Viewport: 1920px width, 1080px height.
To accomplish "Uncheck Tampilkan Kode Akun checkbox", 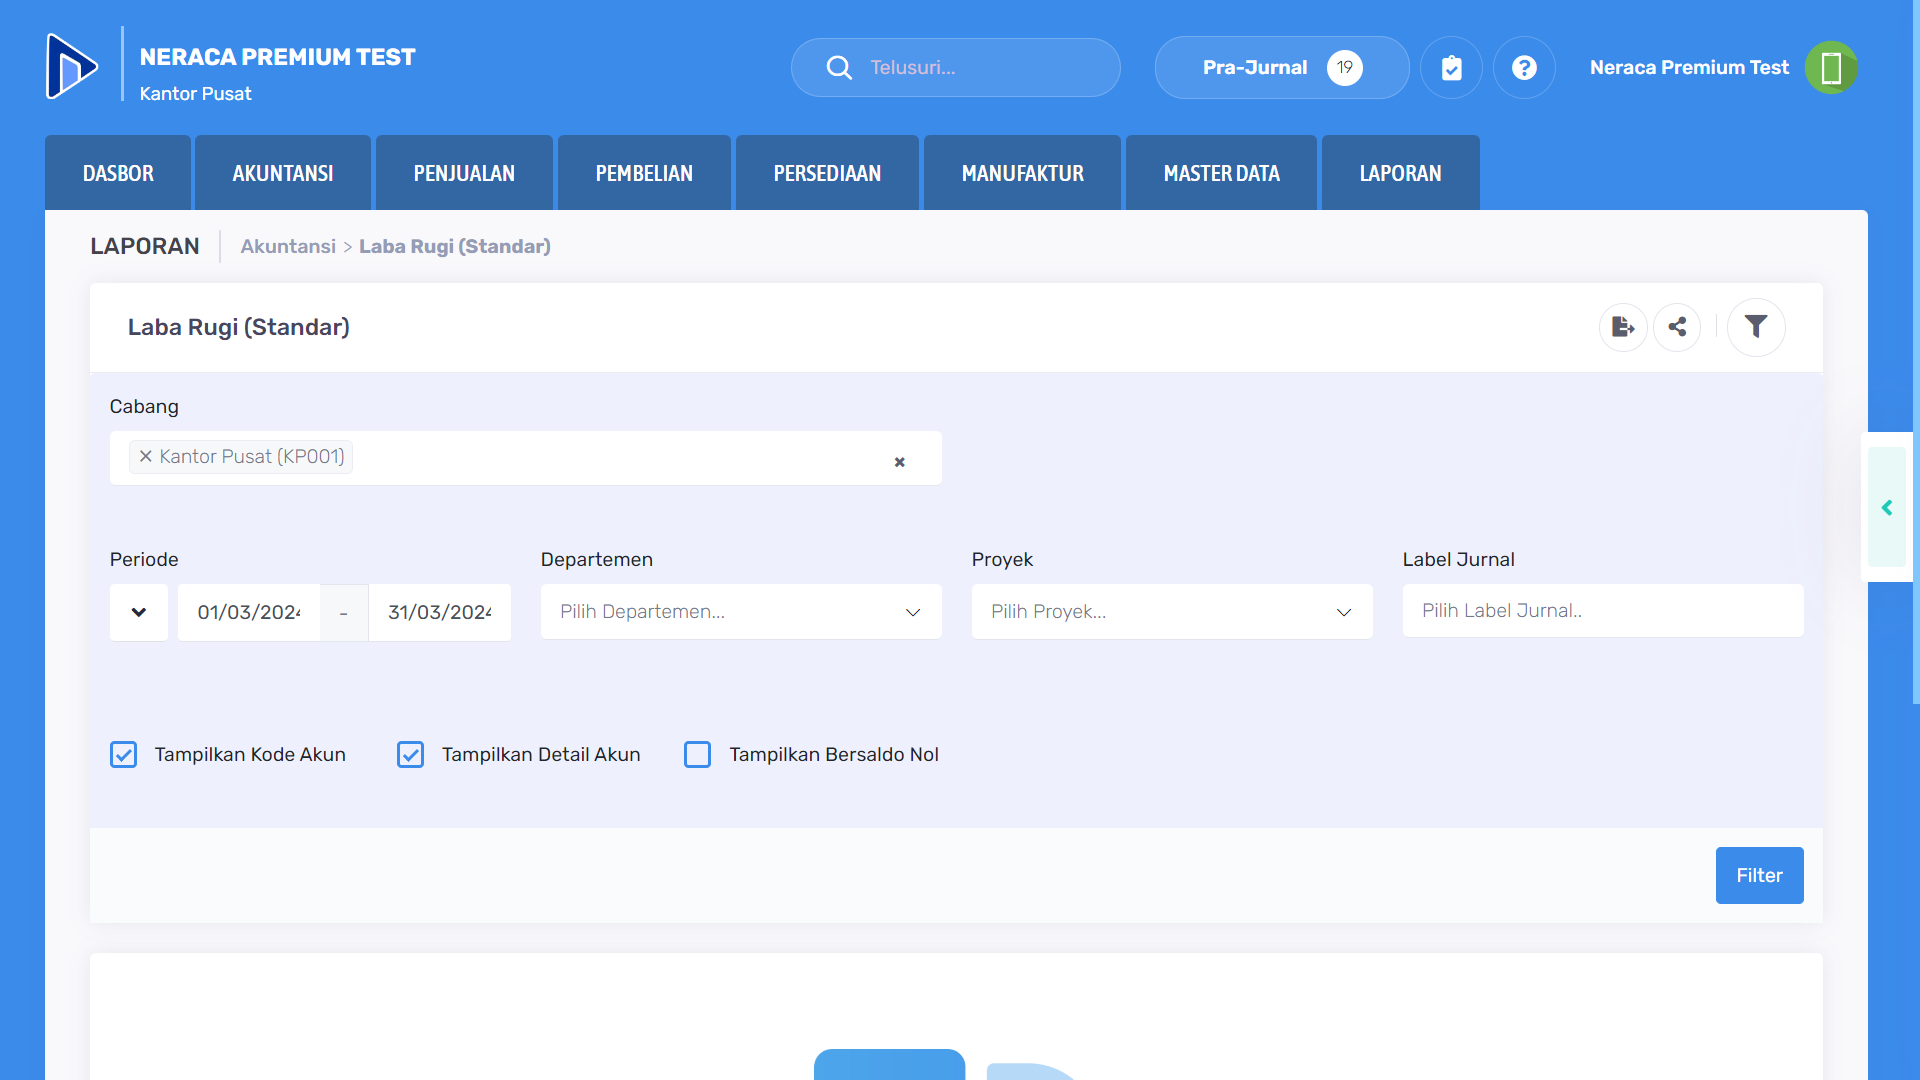I will pos(123,754).
